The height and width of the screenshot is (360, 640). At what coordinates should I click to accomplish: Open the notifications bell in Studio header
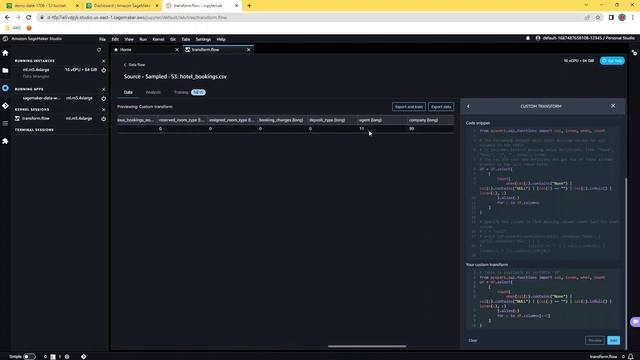[x=528, y=38]
